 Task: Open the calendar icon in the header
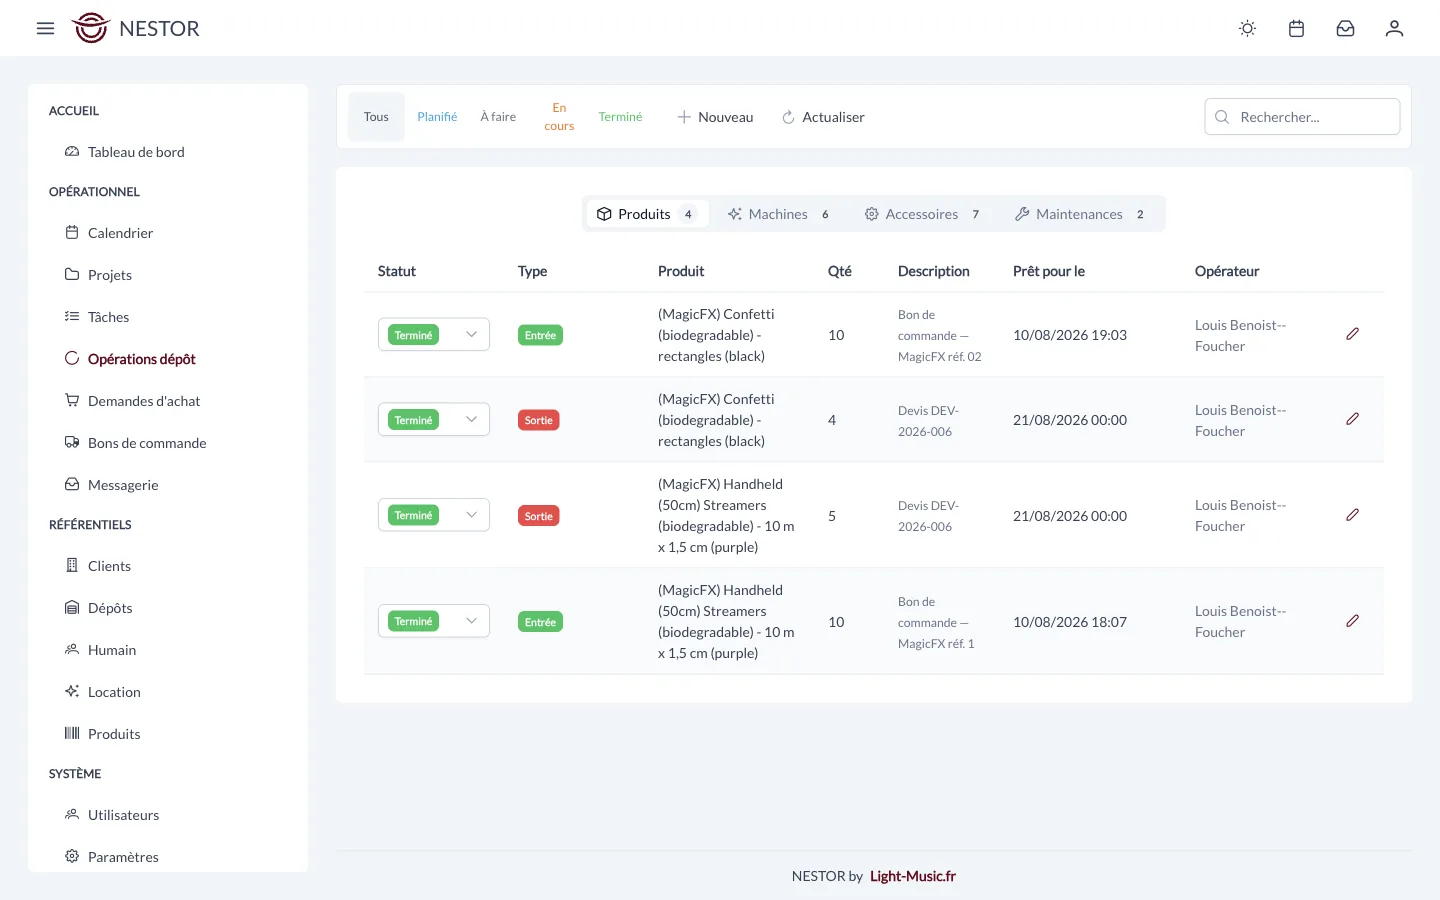coord(1296,28)
